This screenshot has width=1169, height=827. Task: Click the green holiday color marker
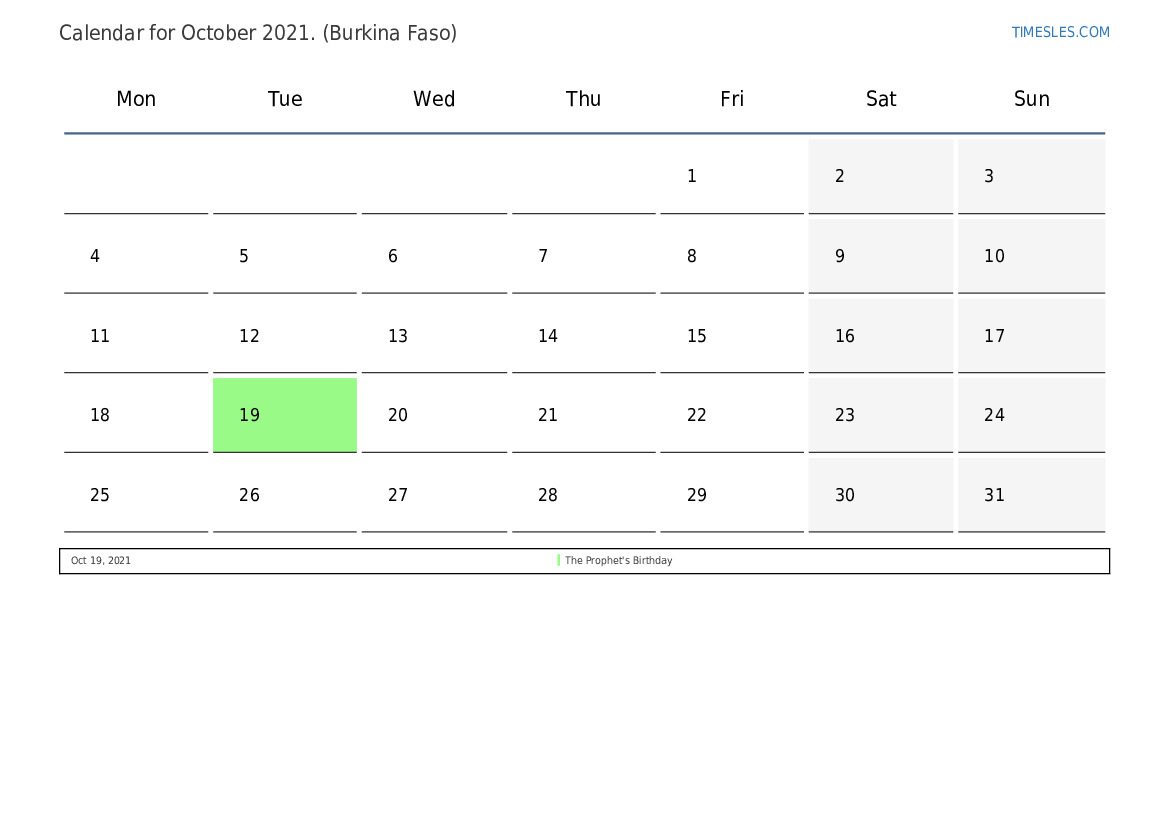click(558, 561)
